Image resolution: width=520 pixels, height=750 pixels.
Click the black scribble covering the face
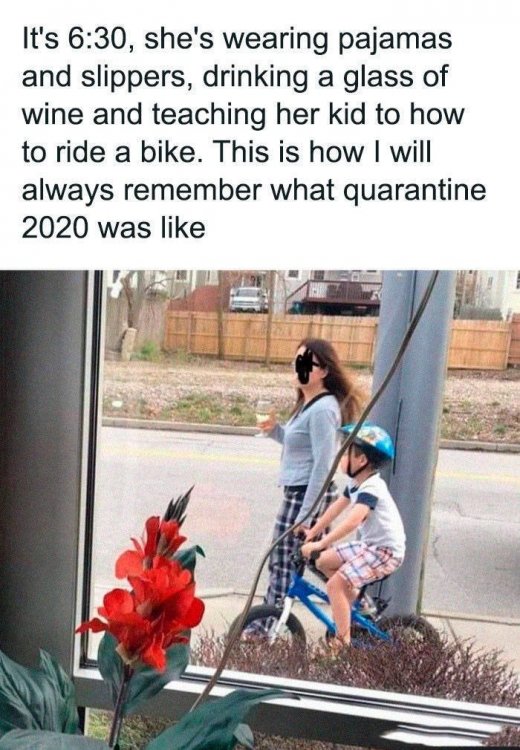(x=304, y=366)
